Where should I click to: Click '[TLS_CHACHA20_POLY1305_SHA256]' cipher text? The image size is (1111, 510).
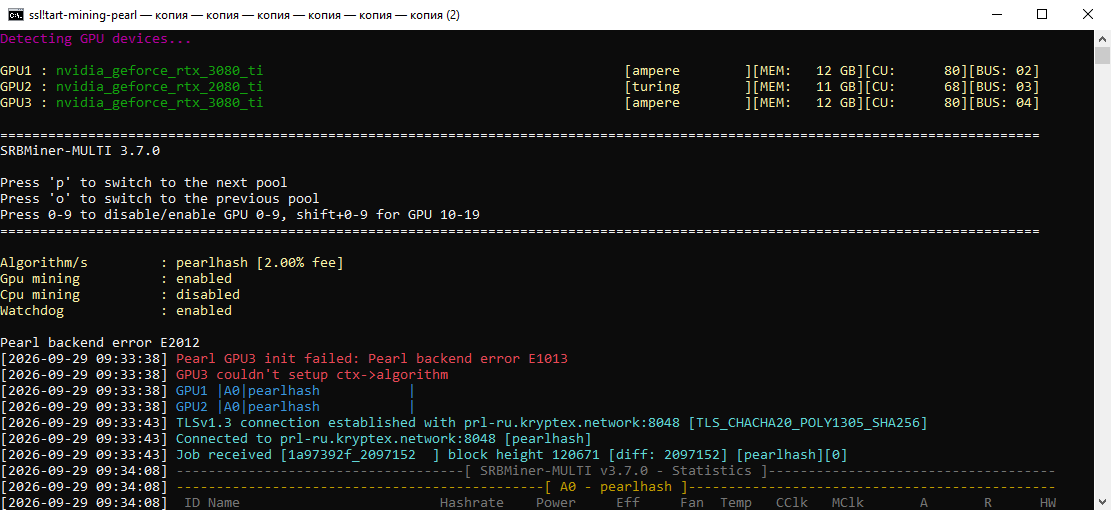point(808,423)
